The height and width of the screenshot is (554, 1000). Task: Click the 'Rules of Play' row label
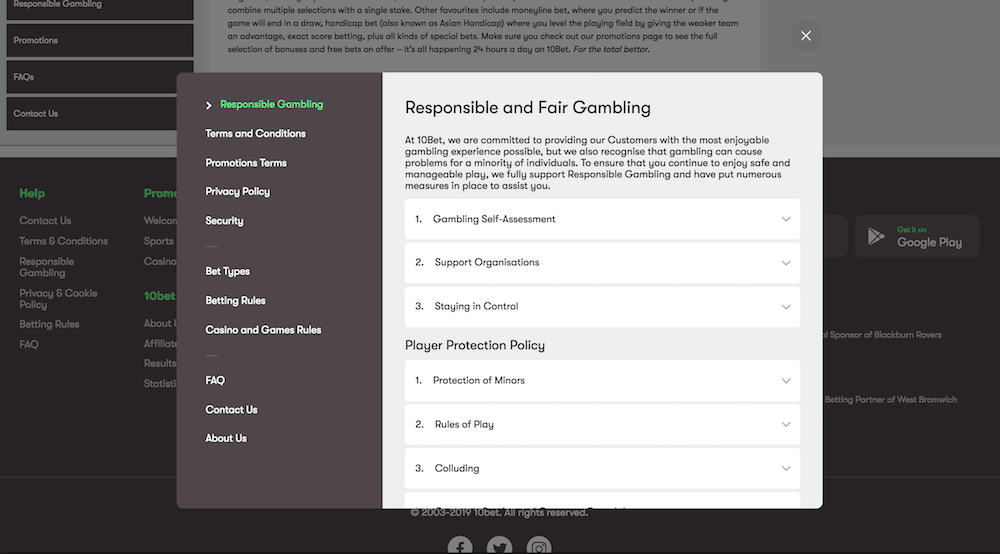(x=464, y=425)
